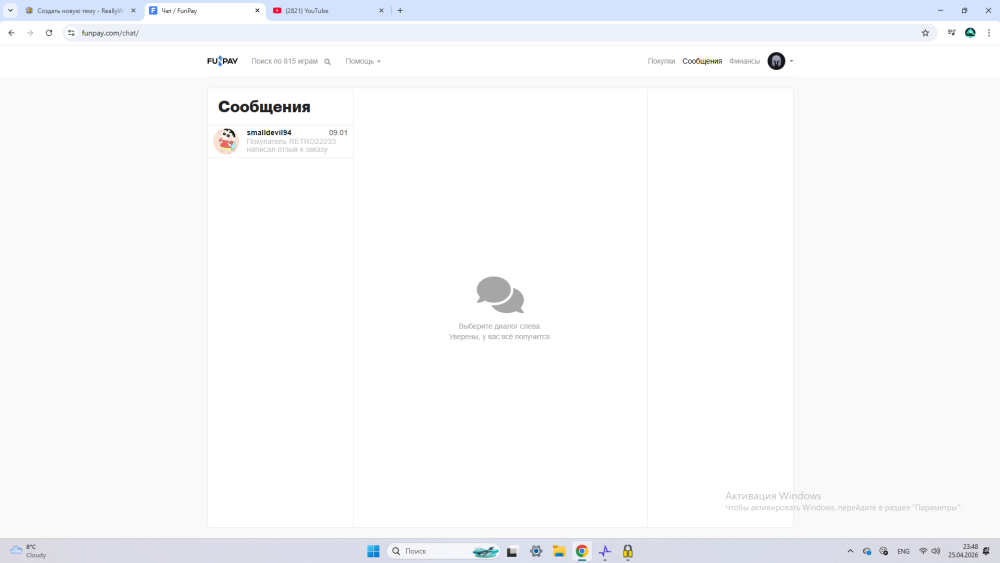Viewport: 1000px width, 563px height.
Task: Go to the Финансы page
Action: [x=744, y=61]
